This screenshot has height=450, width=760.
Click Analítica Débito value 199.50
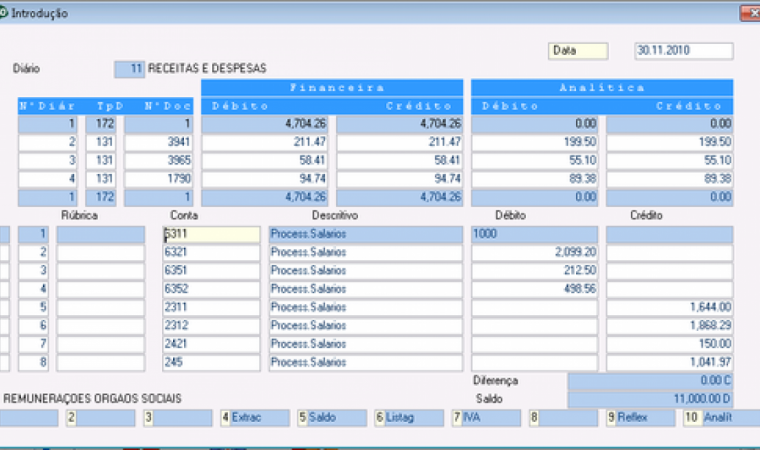point(535,143)
